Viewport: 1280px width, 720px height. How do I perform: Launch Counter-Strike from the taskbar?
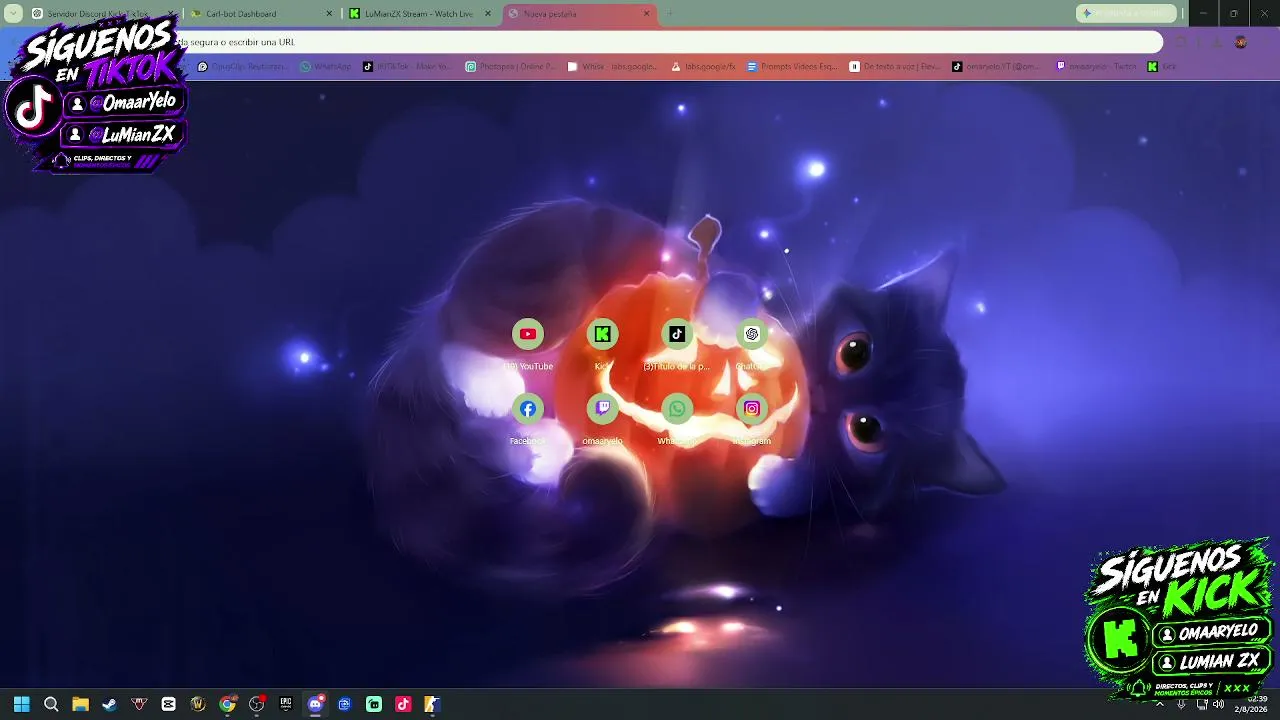pyautogui.click(x=432, y=704)
